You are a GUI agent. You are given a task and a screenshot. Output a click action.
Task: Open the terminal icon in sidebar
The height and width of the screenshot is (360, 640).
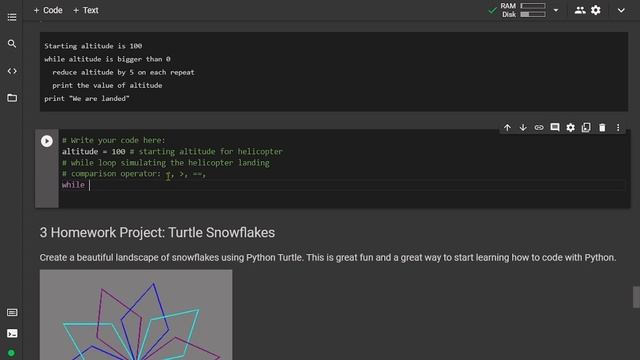coord(12,333)
